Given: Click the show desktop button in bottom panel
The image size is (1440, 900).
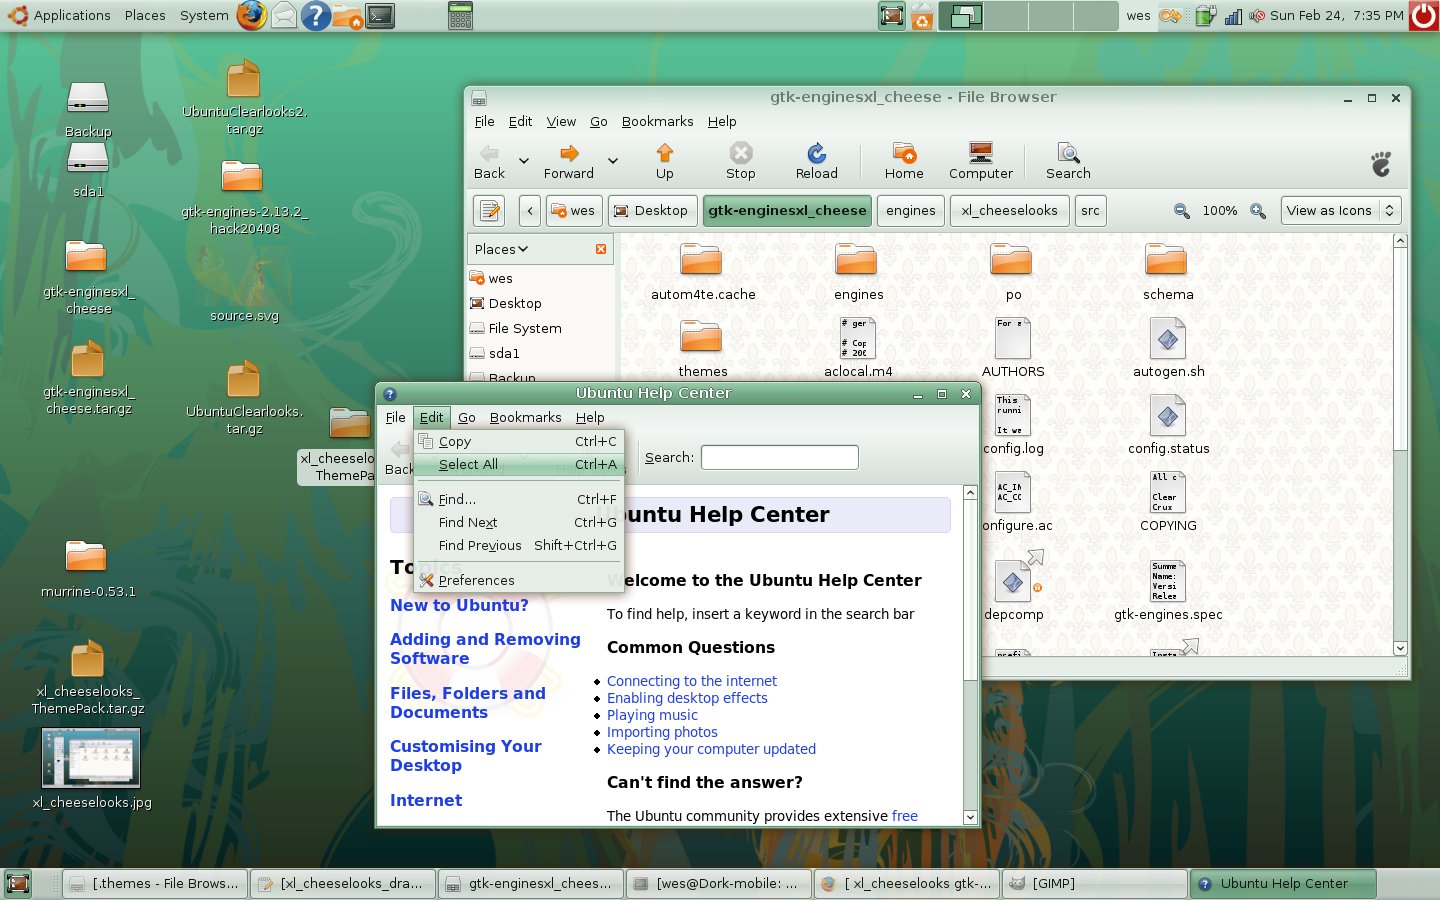Looking at the screenshot, I should [x=18, y=883].
